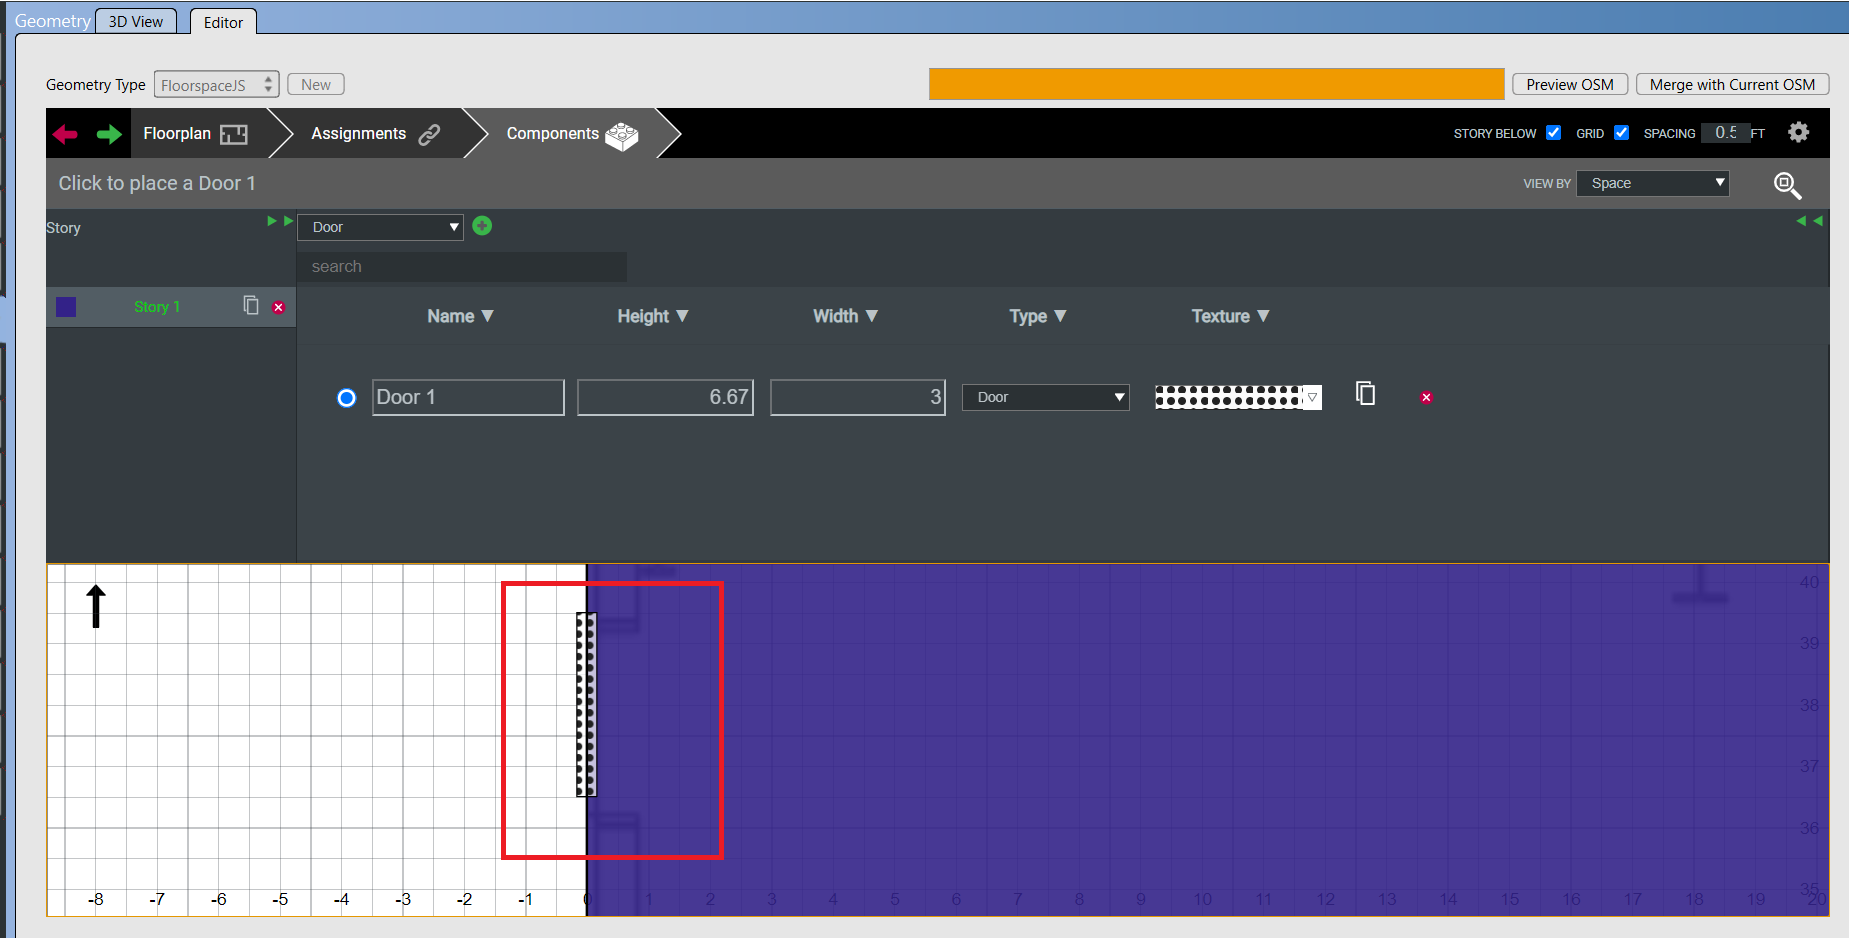Toggle the Grid checkbox
The height and width of the screenshot is (938, 1849).
(1621, 132)
